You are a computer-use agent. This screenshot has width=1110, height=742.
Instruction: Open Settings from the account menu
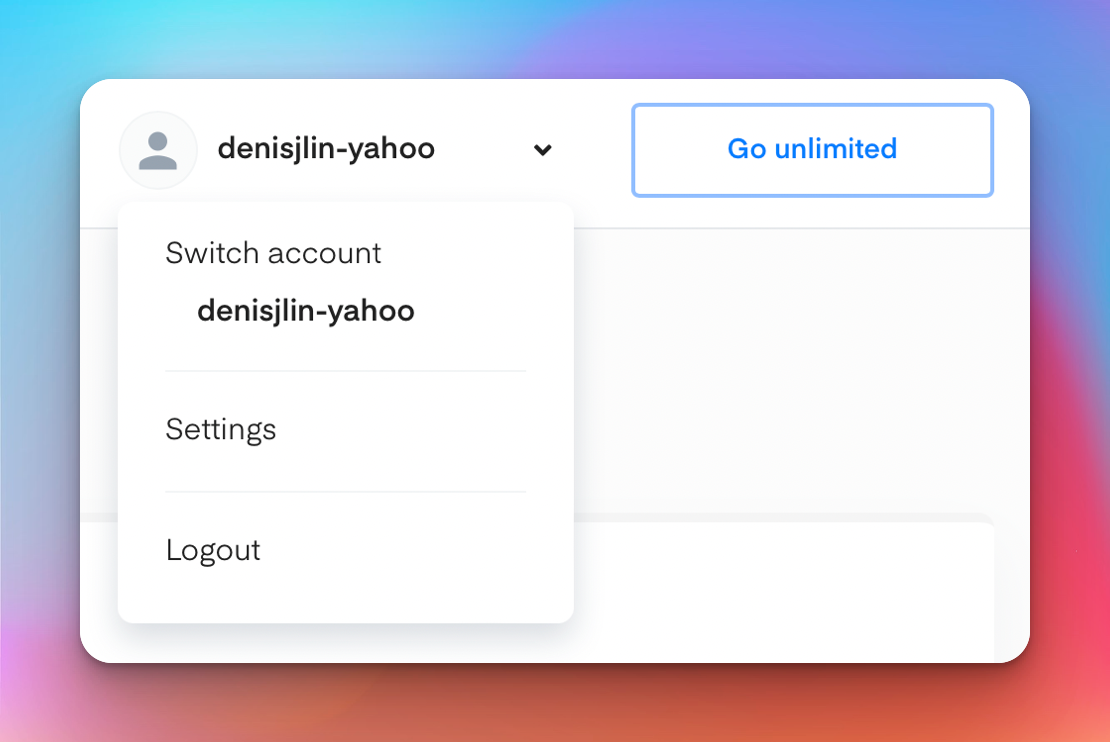[x=221, y=430]
